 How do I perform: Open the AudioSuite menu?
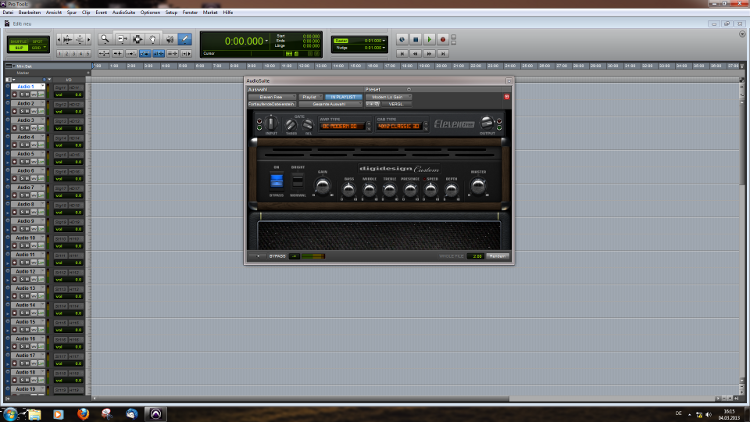pyautogui.click(x=124, y=12)
